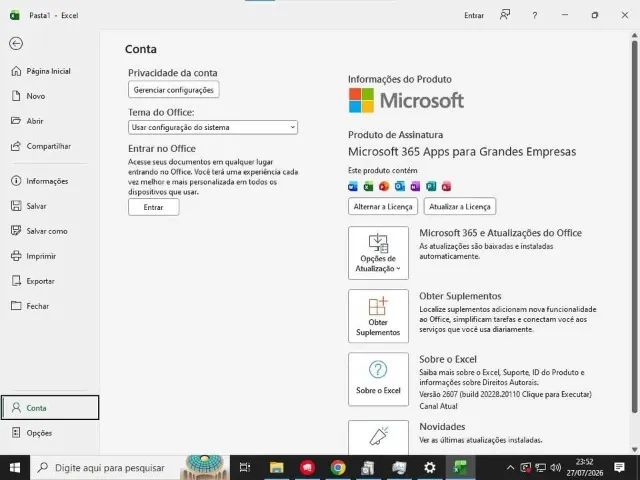Click the Canal Atual text
The height and width of the screenshot is (480, 640).
tap(438, 406)
